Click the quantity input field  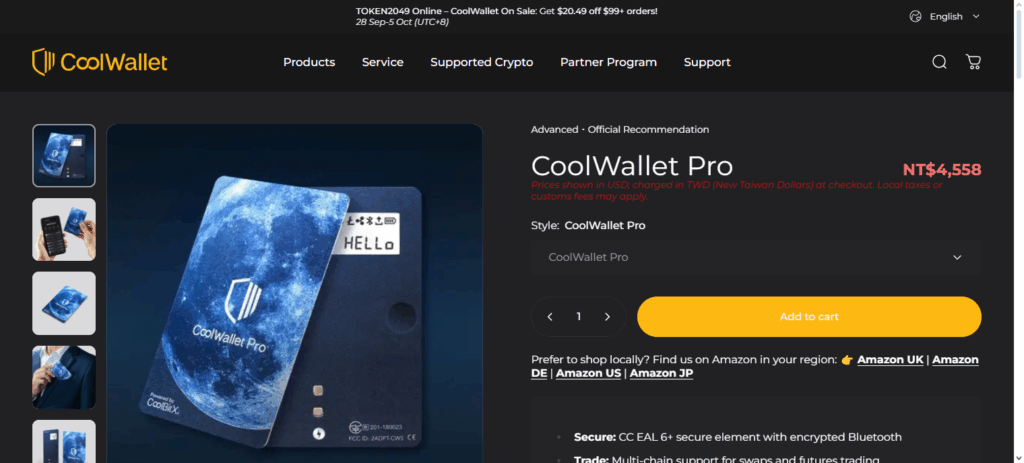click(x=579, y=317)
